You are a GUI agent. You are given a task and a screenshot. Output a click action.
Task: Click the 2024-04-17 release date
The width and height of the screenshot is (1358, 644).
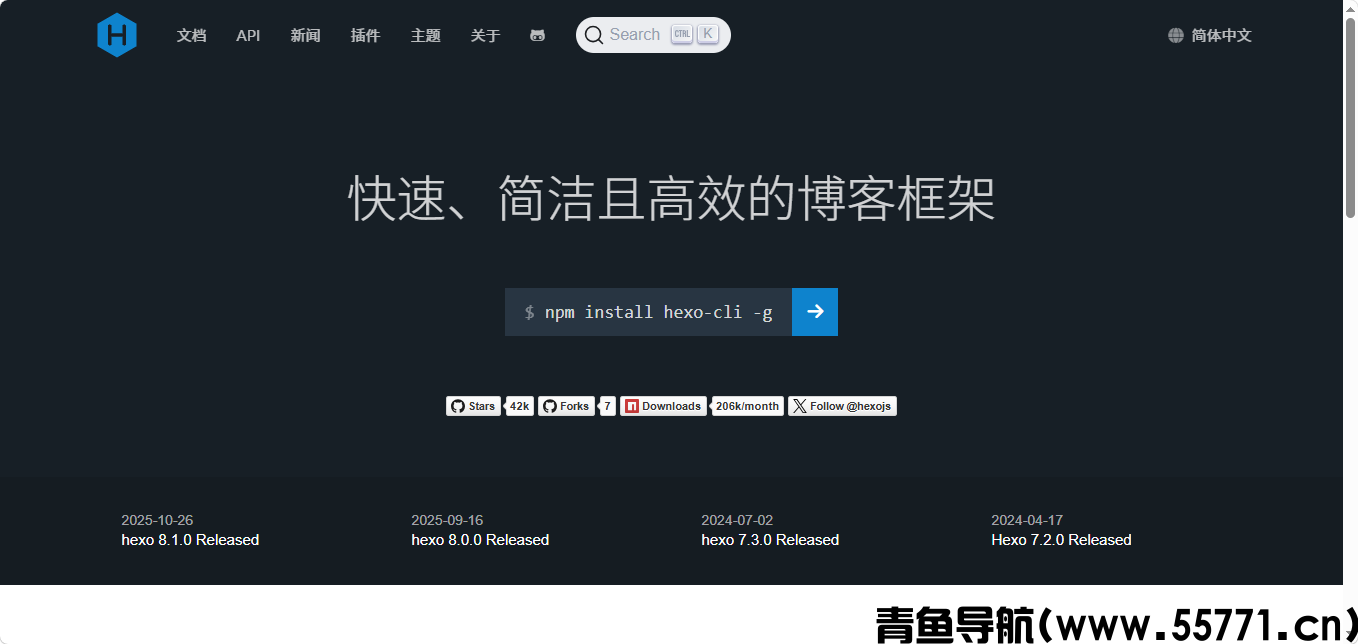point(1027,520)
